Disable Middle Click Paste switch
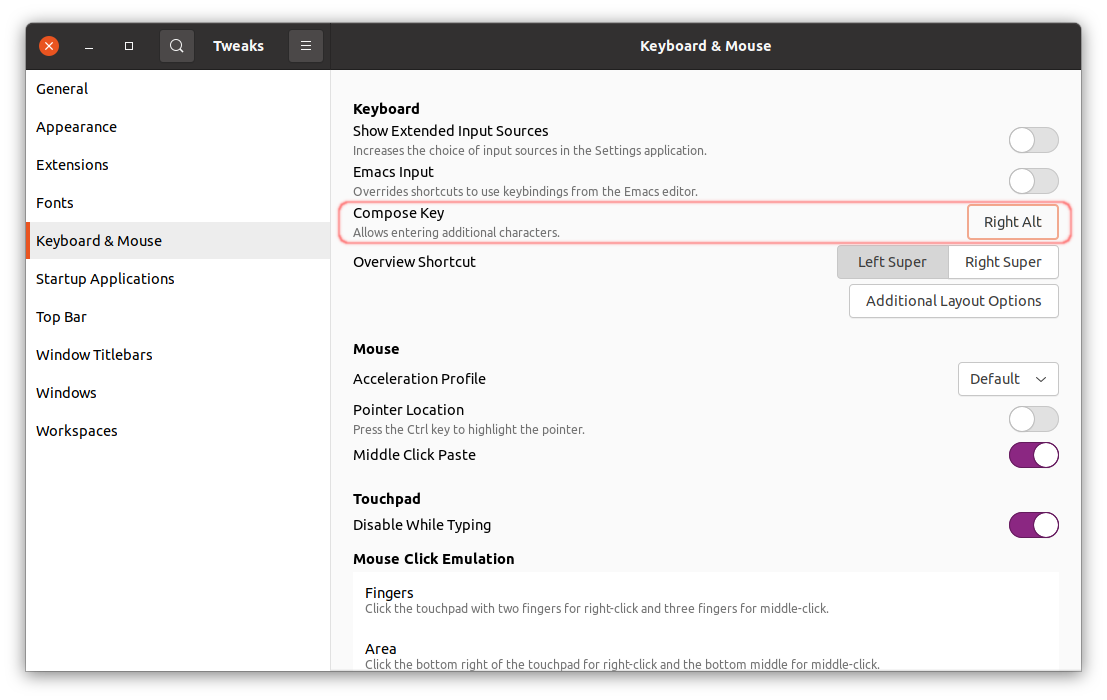This screenshot has width=1107, height=700. [x=1033, y=455]
